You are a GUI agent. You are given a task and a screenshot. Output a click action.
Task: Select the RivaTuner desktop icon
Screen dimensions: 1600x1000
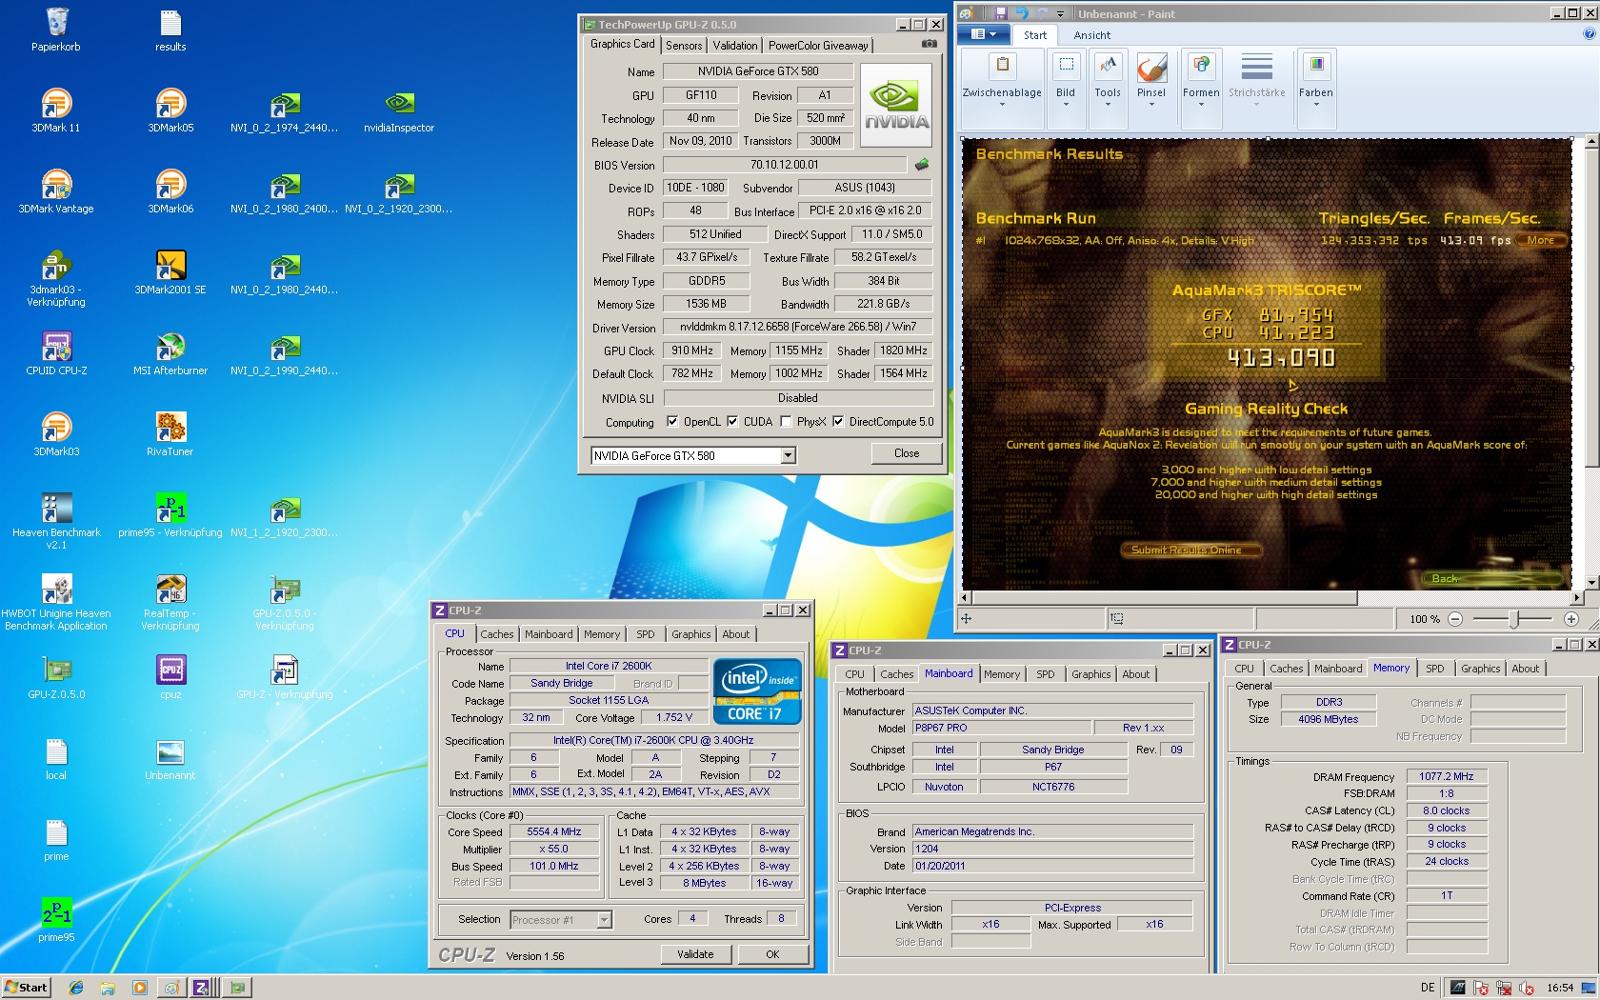coord(170,435)
